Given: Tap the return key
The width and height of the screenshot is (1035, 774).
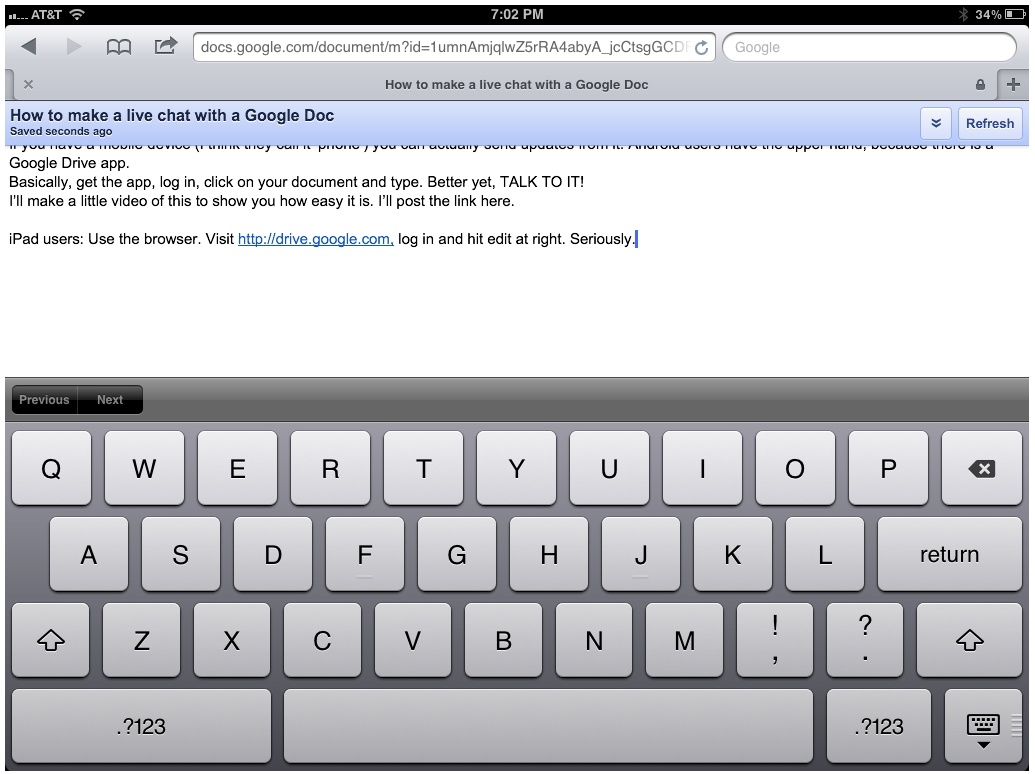Looking at the screenshot, I should 950,554.
